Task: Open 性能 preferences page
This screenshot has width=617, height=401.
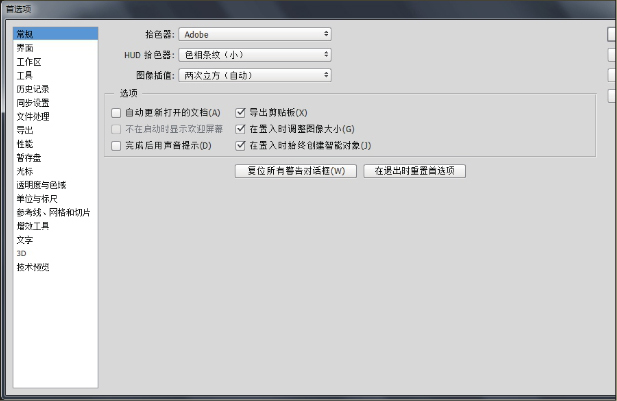Action: 25,144
